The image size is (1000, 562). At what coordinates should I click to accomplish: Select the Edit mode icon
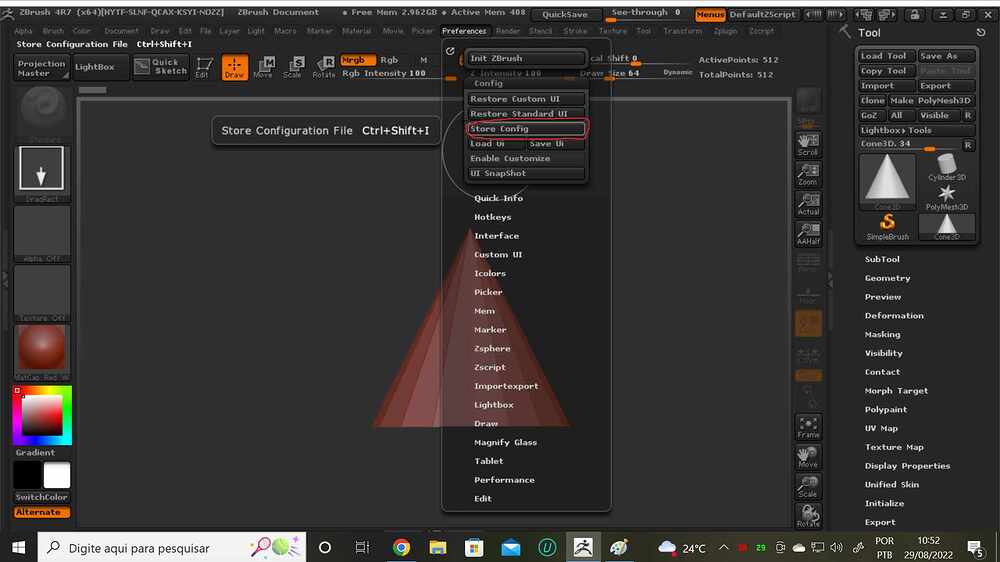203,67
